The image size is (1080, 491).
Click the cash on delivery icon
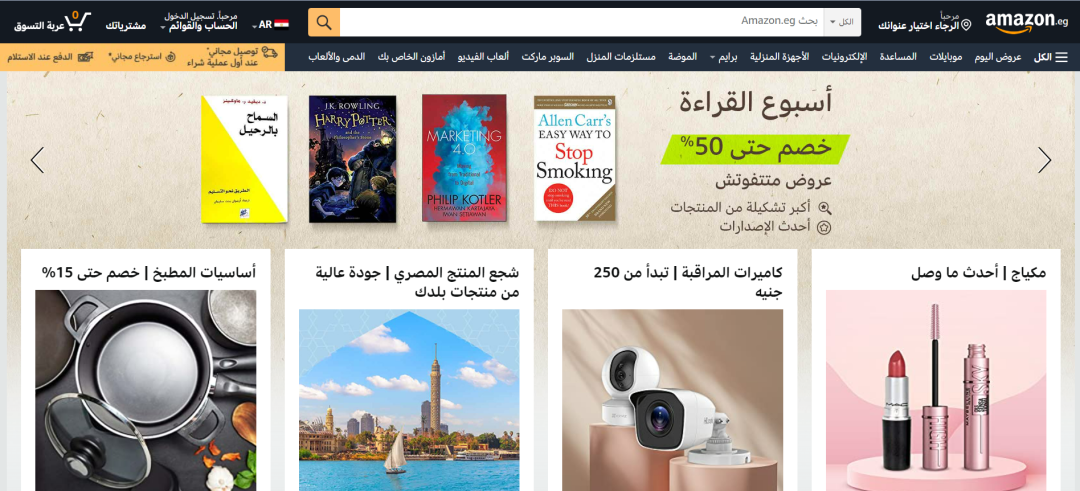(85, 57)
